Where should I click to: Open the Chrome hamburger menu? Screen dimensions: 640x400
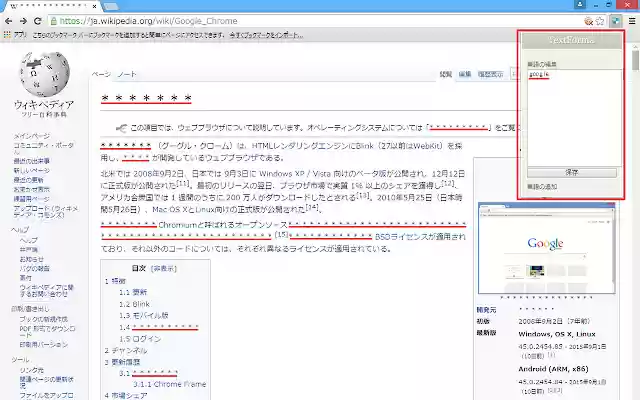coord(631,21)
